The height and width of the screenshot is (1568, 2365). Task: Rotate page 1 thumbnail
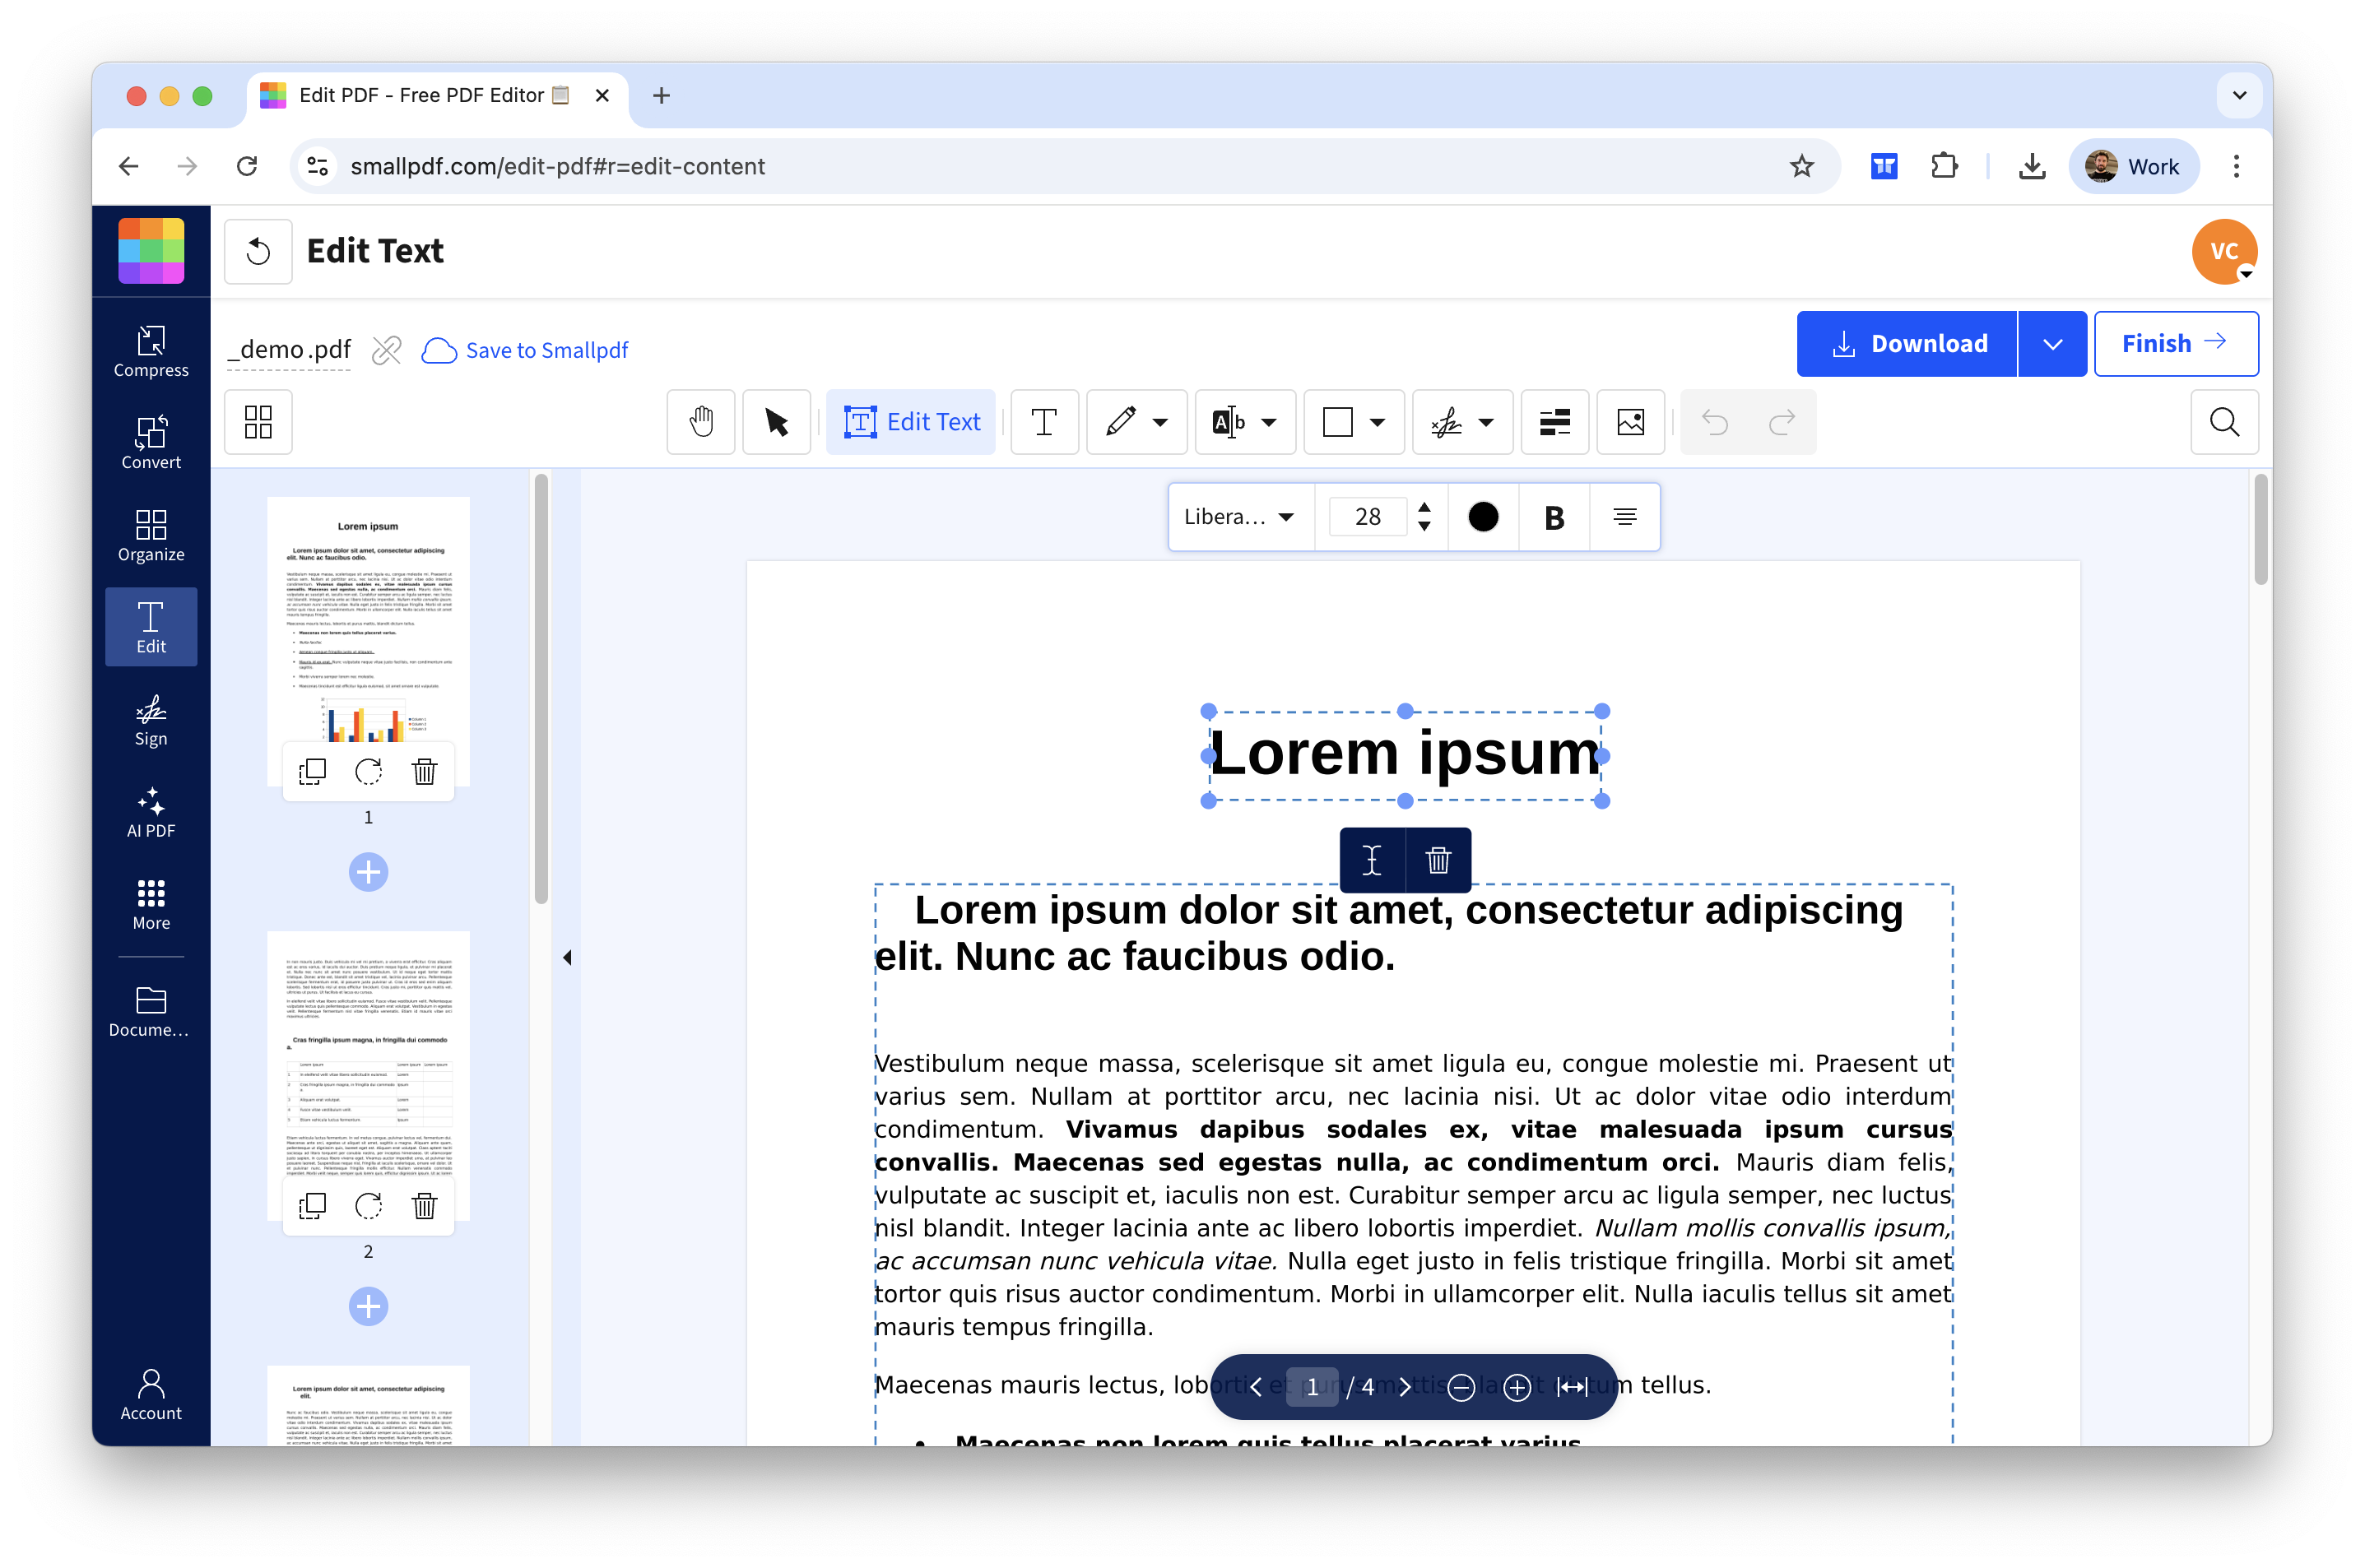[368, 771]
